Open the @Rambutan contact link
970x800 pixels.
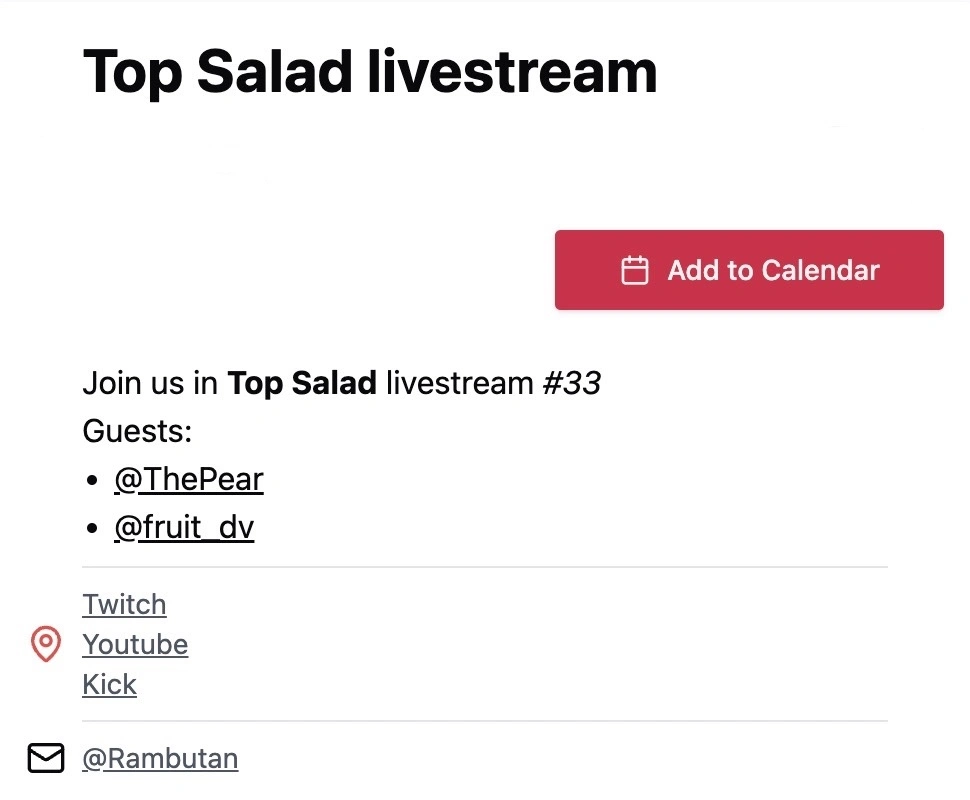[160, 759]
